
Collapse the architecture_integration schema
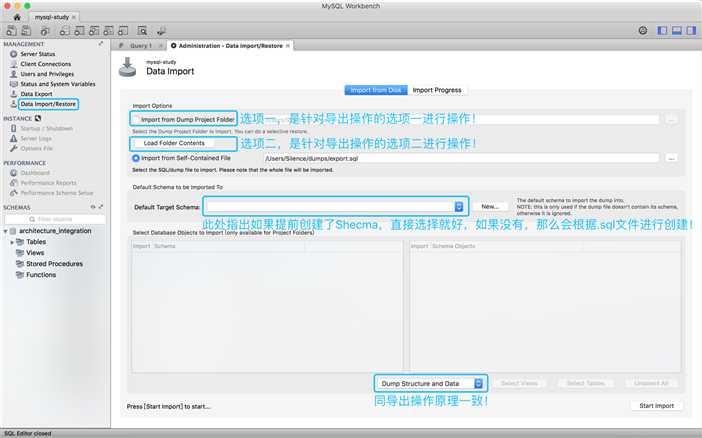point(5,231)
